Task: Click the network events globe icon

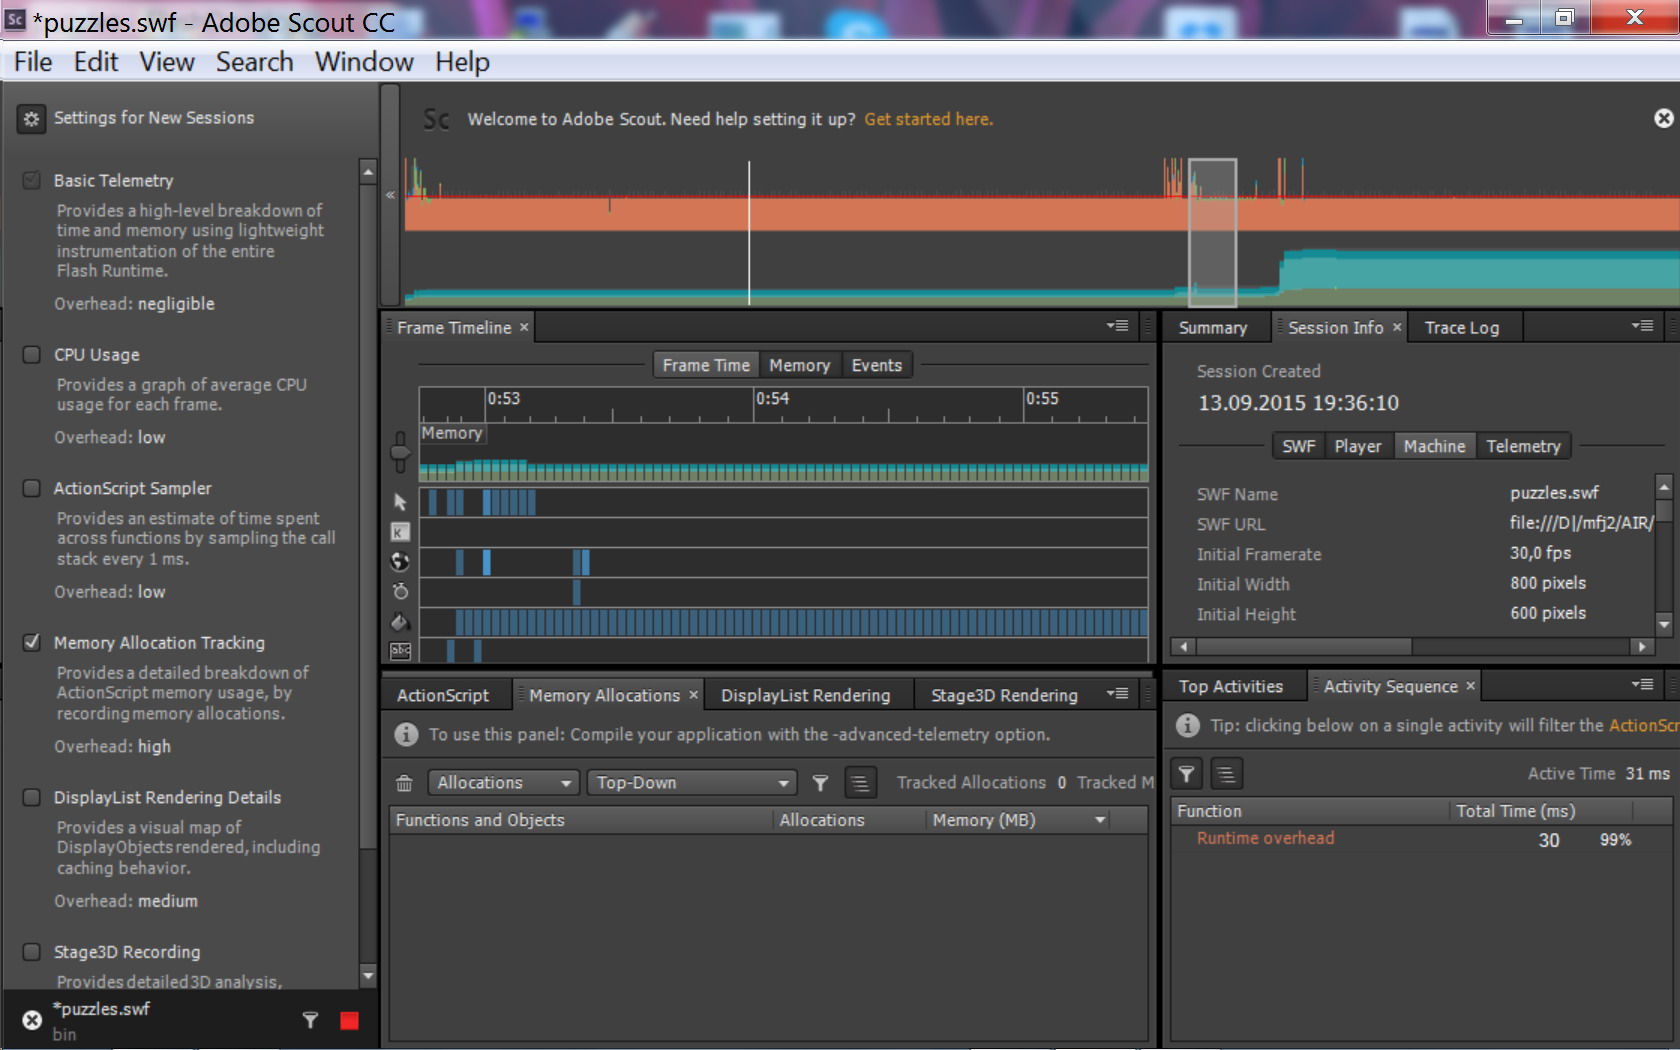Action: click(x=400, y=562)
